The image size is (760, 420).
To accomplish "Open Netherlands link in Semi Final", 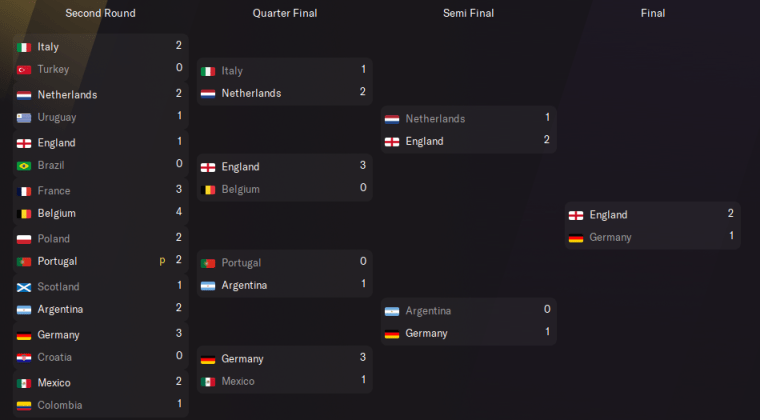I will [x=435, y=119].
